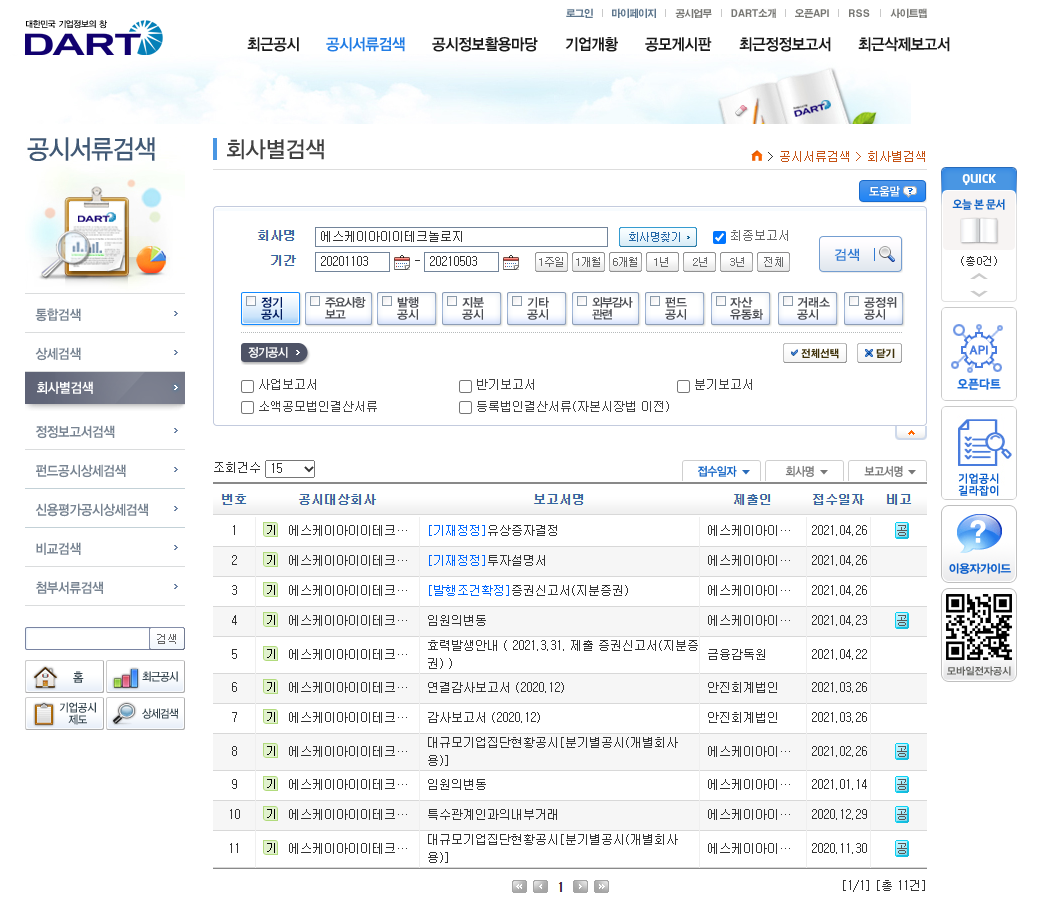Check the 정기공시 category checkbox
This screenshot has height=900, width=1041.
251,301
